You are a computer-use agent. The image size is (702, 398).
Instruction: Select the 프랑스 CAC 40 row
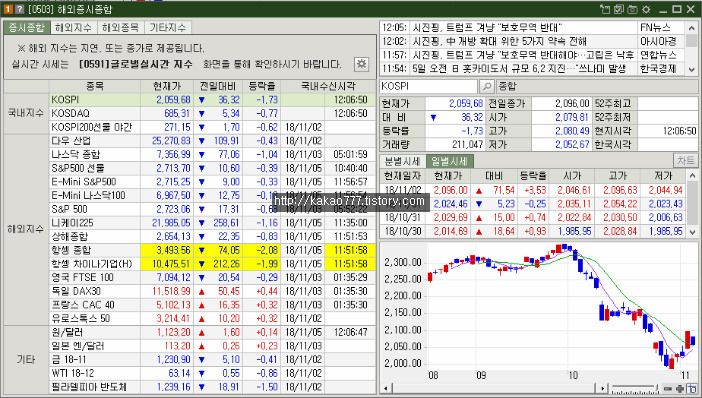212,304
